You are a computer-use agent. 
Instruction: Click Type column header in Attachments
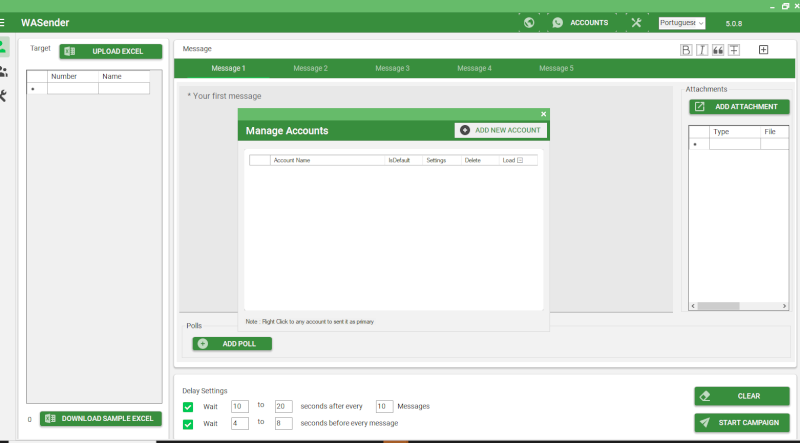tap(735, 132)
